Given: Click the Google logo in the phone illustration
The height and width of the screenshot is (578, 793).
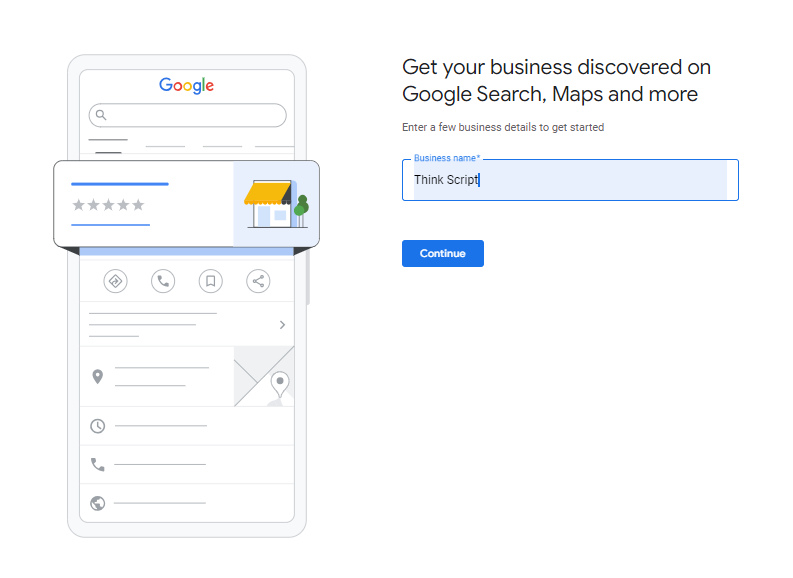Looking at the screenshot, I should [187, 85].
